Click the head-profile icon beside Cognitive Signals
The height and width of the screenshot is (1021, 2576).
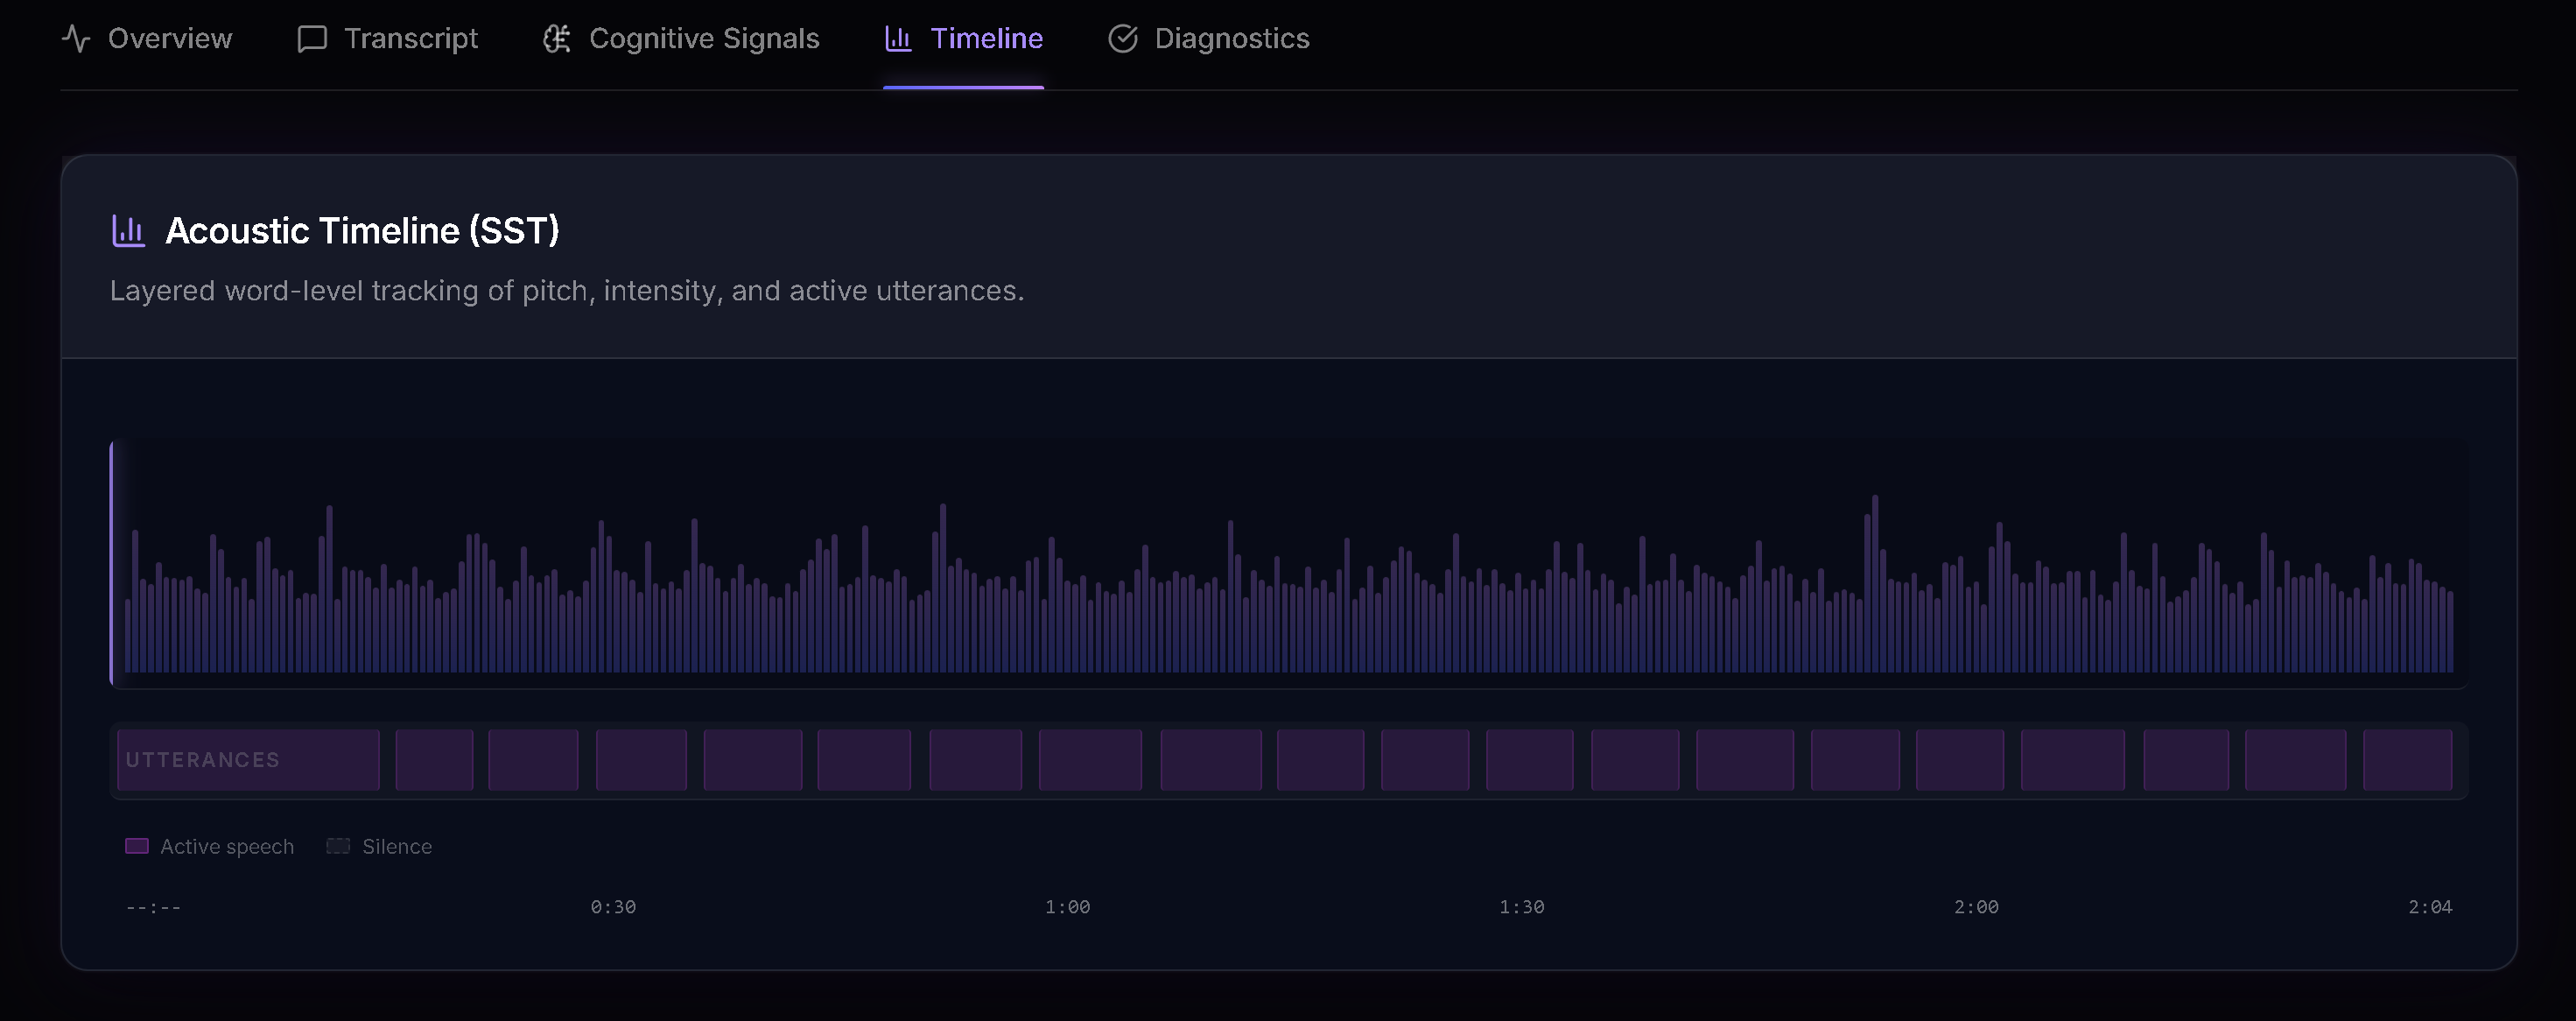coord(556,38)
